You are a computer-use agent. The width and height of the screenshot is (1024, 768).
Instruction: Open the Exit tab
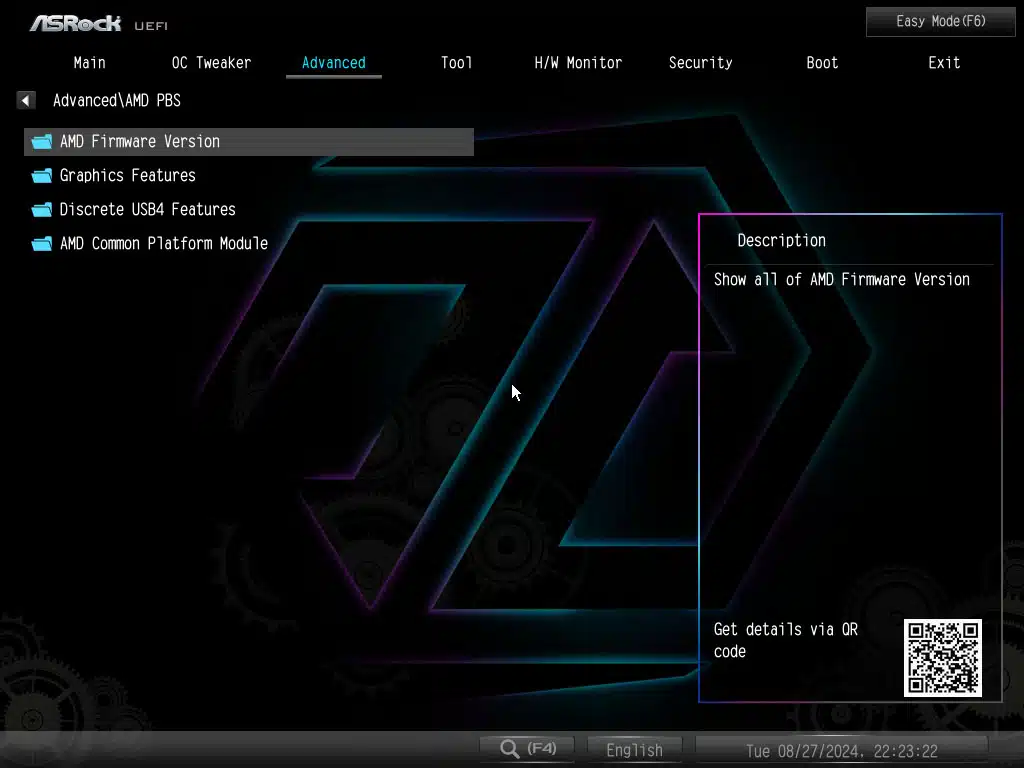[944, 62]
